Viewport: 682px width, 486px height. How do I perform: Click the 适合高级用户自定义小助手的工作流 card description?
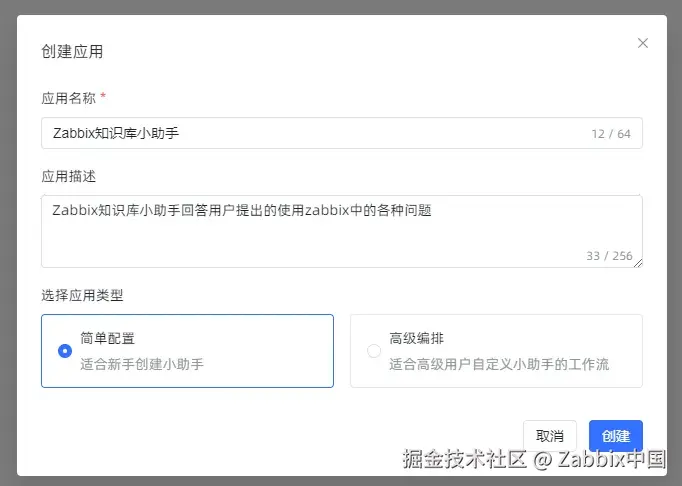click(x=499, y=365)
